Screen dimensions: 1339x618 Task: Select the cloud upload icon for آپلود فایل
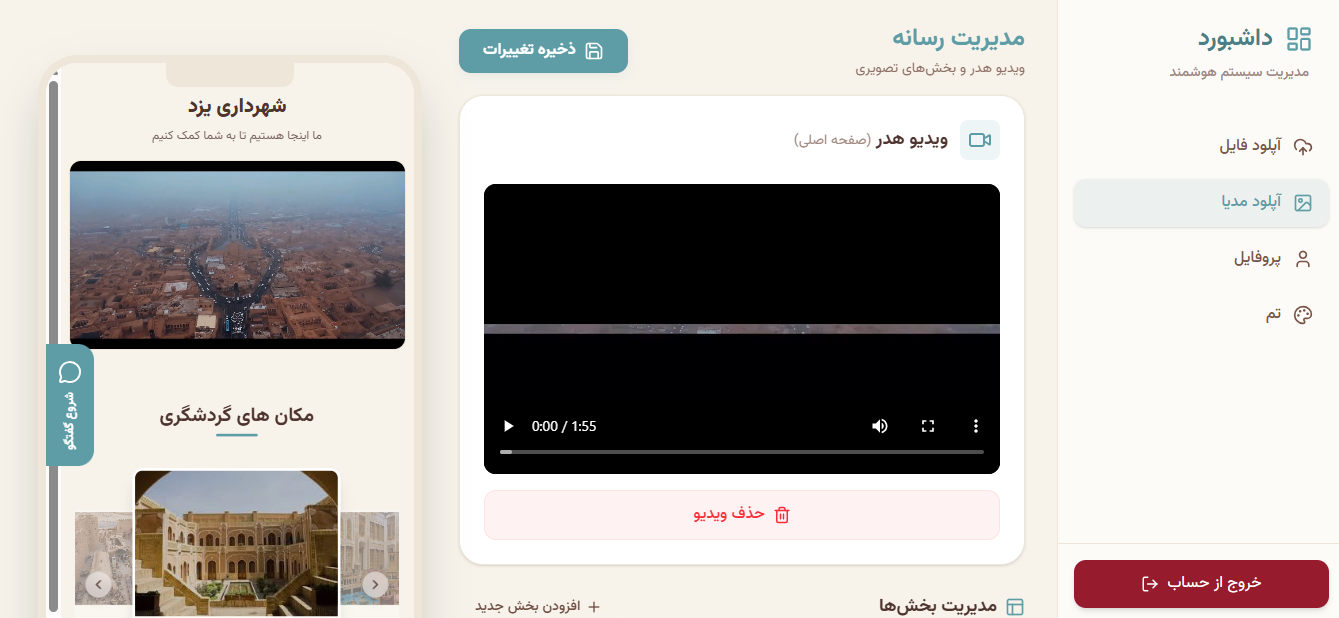tap(1303, 147)
